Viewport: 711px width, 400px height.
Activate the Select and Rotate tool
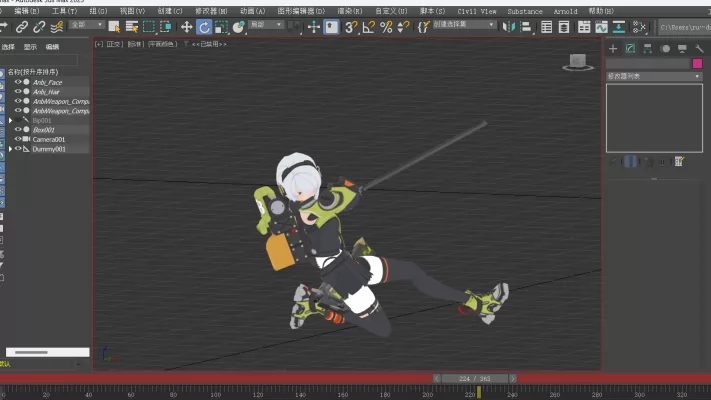(x=204, y=27)
